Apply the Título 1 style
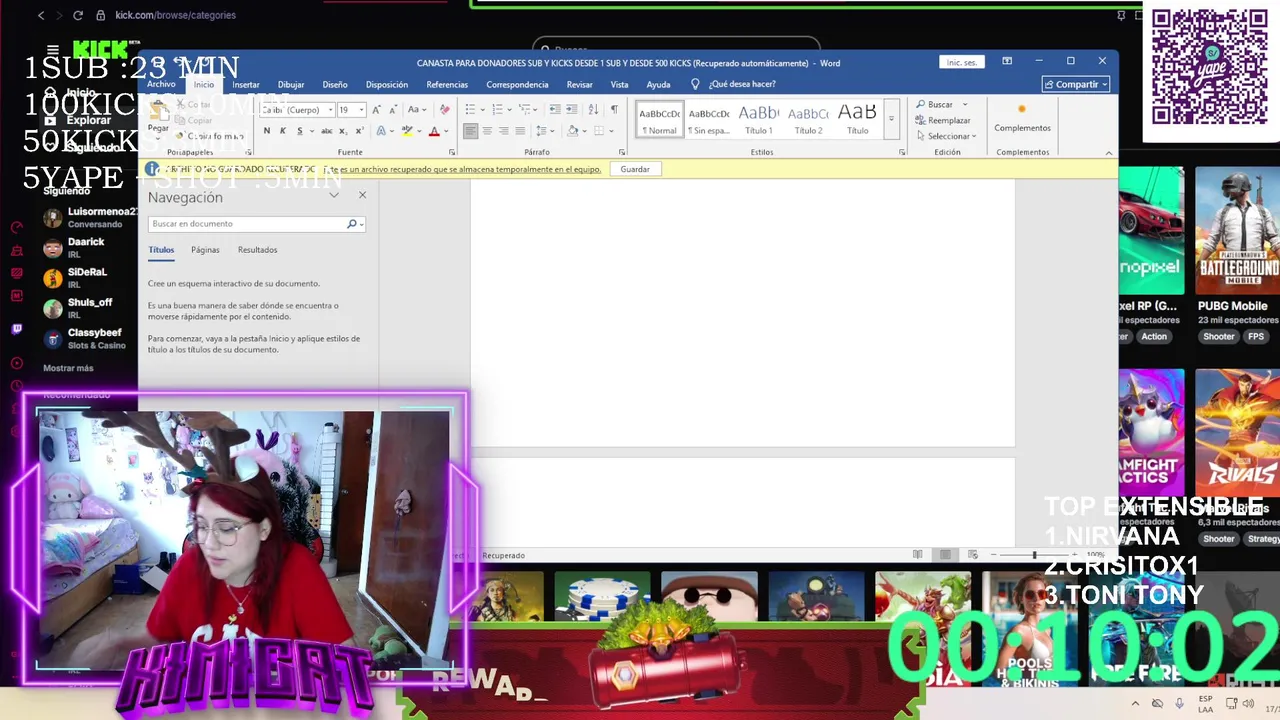 tap(758, 119)
